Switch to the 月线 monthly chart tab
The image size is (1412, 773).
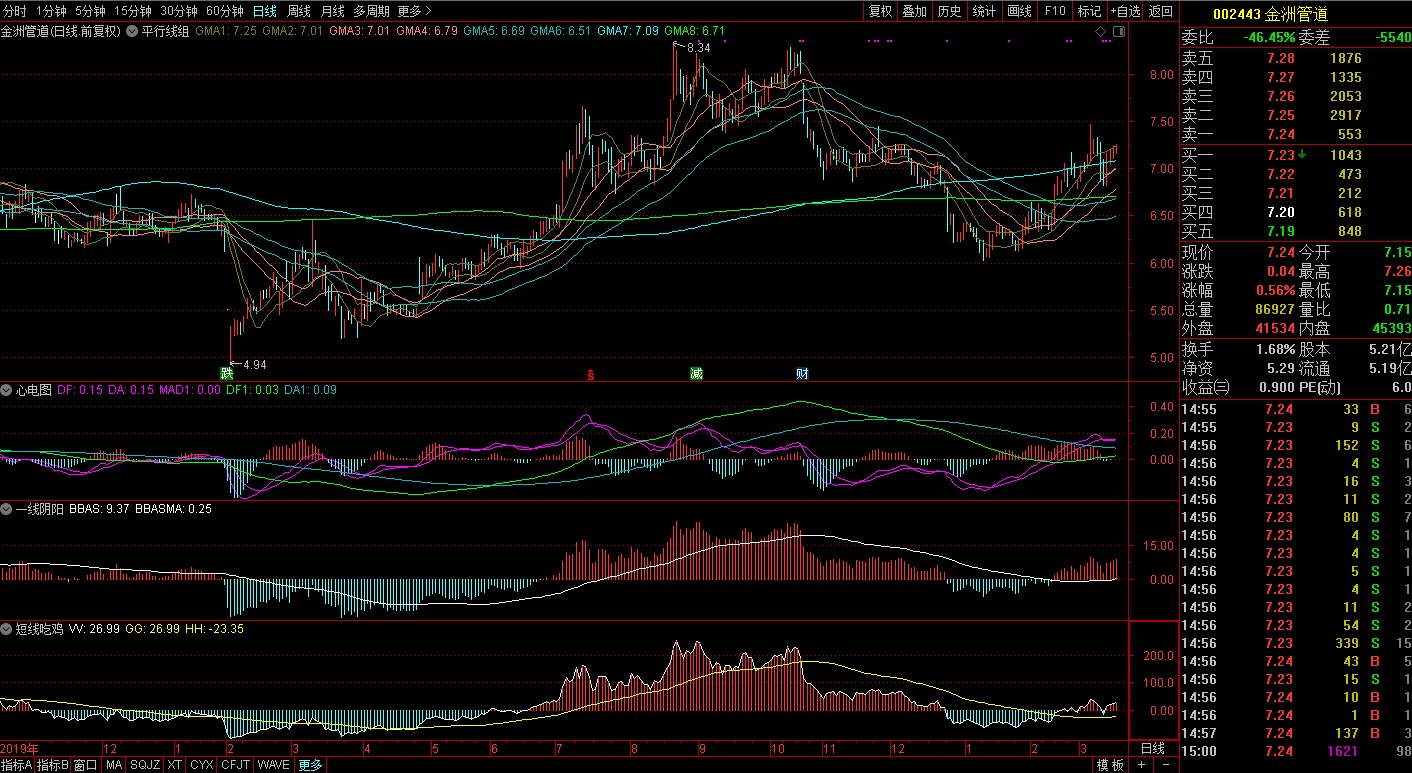tap(332, 11)
